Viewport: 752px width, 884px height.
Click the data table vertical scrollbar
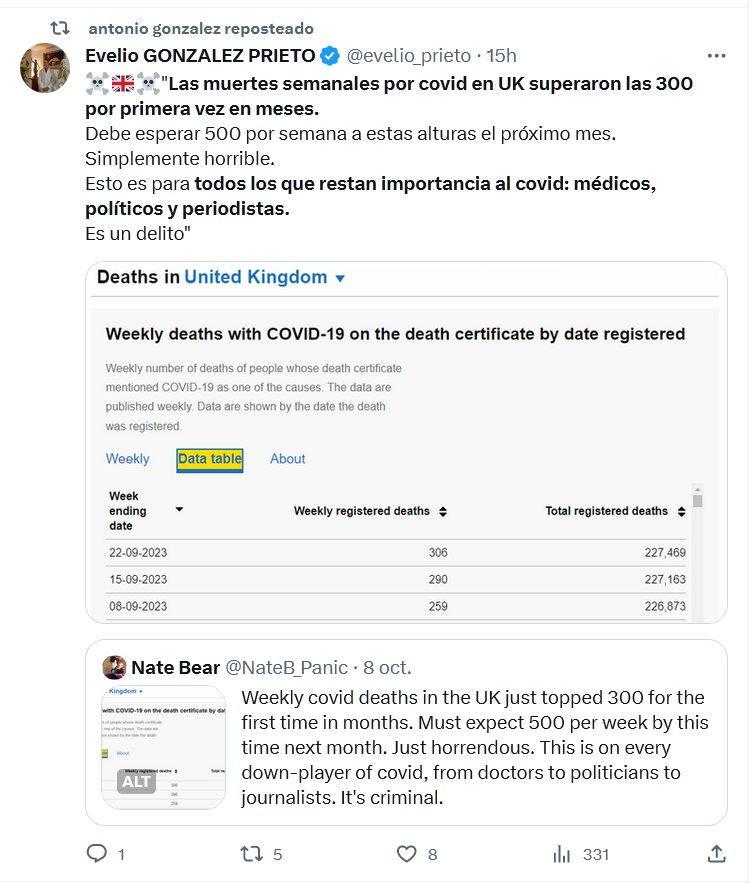point(697,550)
